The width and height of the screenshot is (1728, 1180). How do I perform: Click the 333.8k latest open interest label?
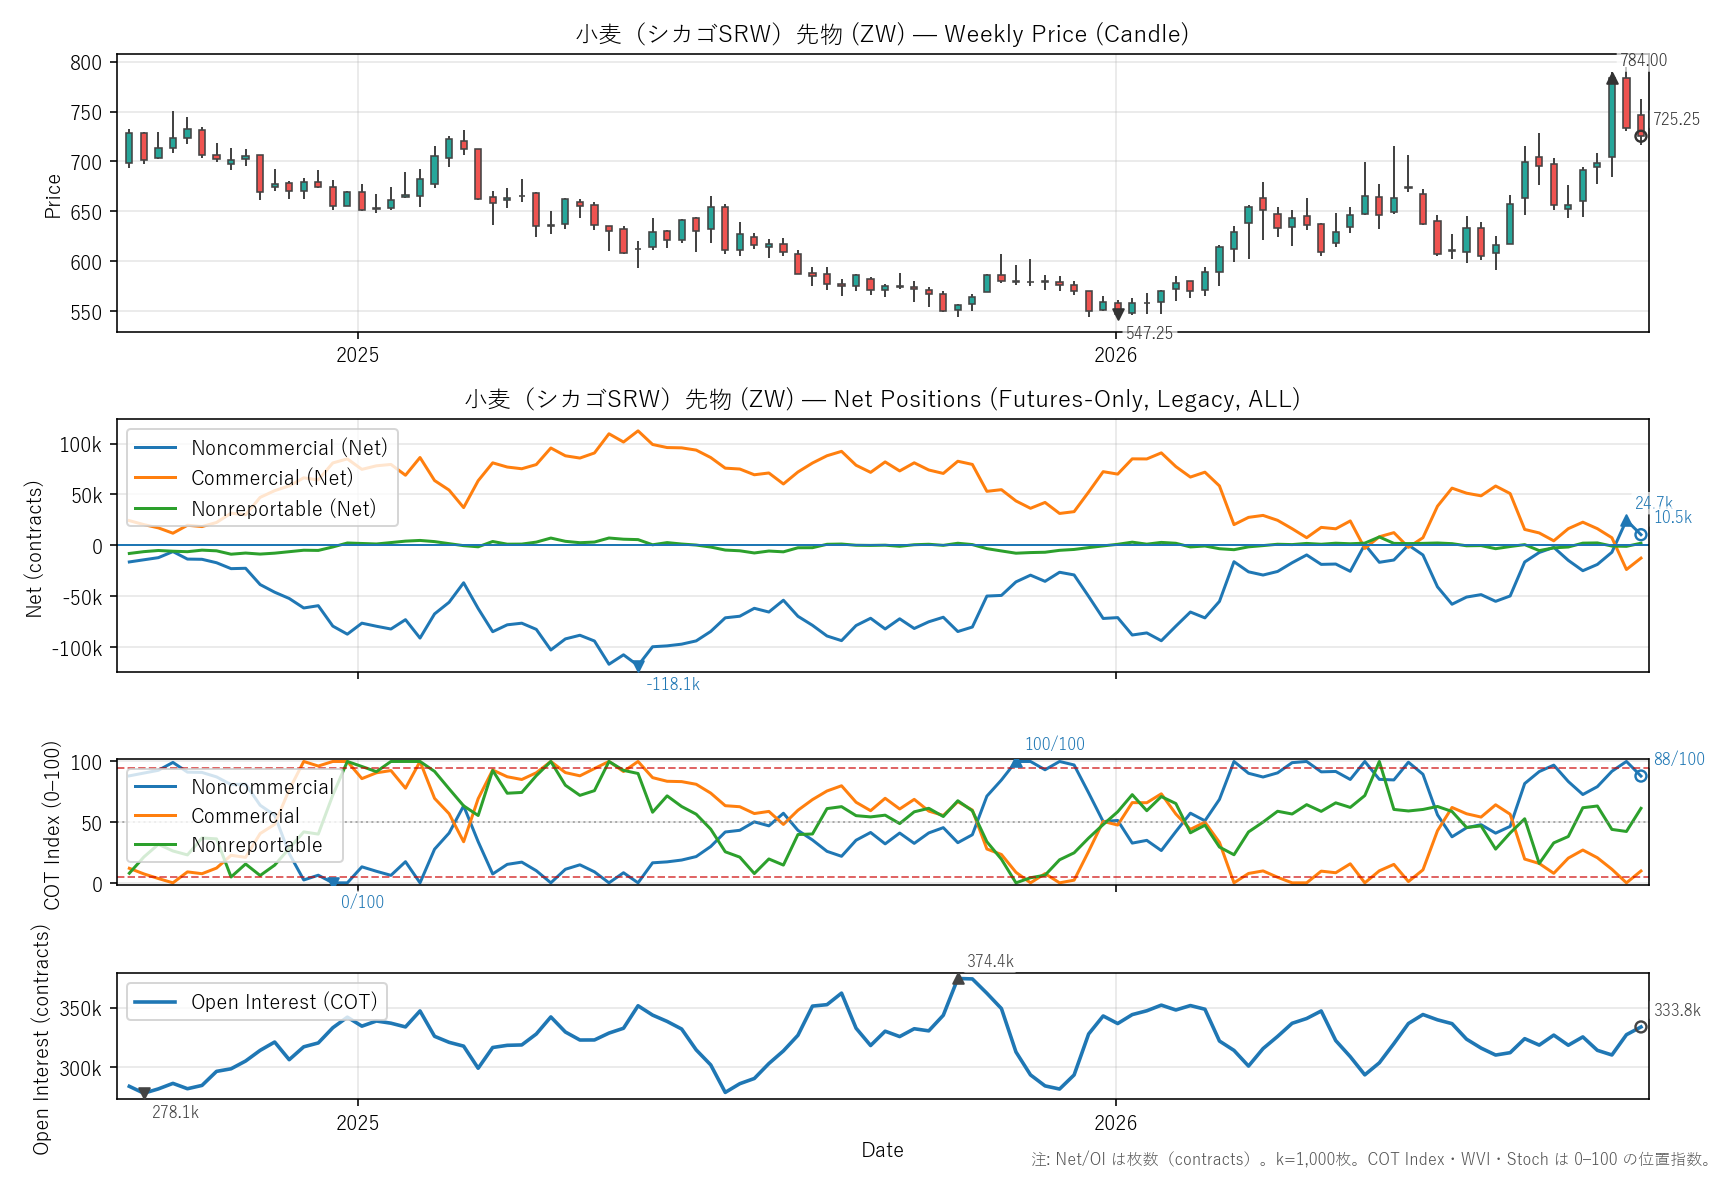point(1677,1010)
